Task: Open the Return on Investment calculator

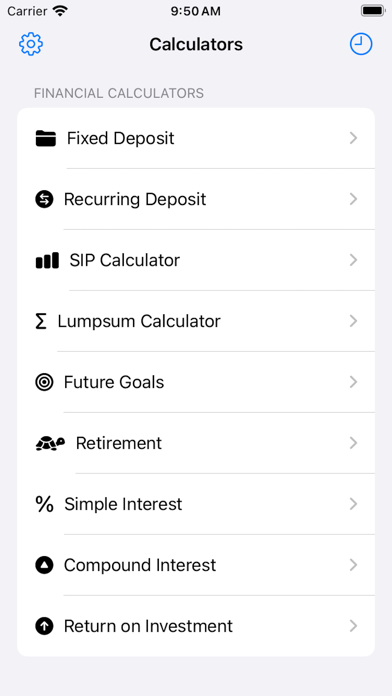Action: [x=196, y=626]
